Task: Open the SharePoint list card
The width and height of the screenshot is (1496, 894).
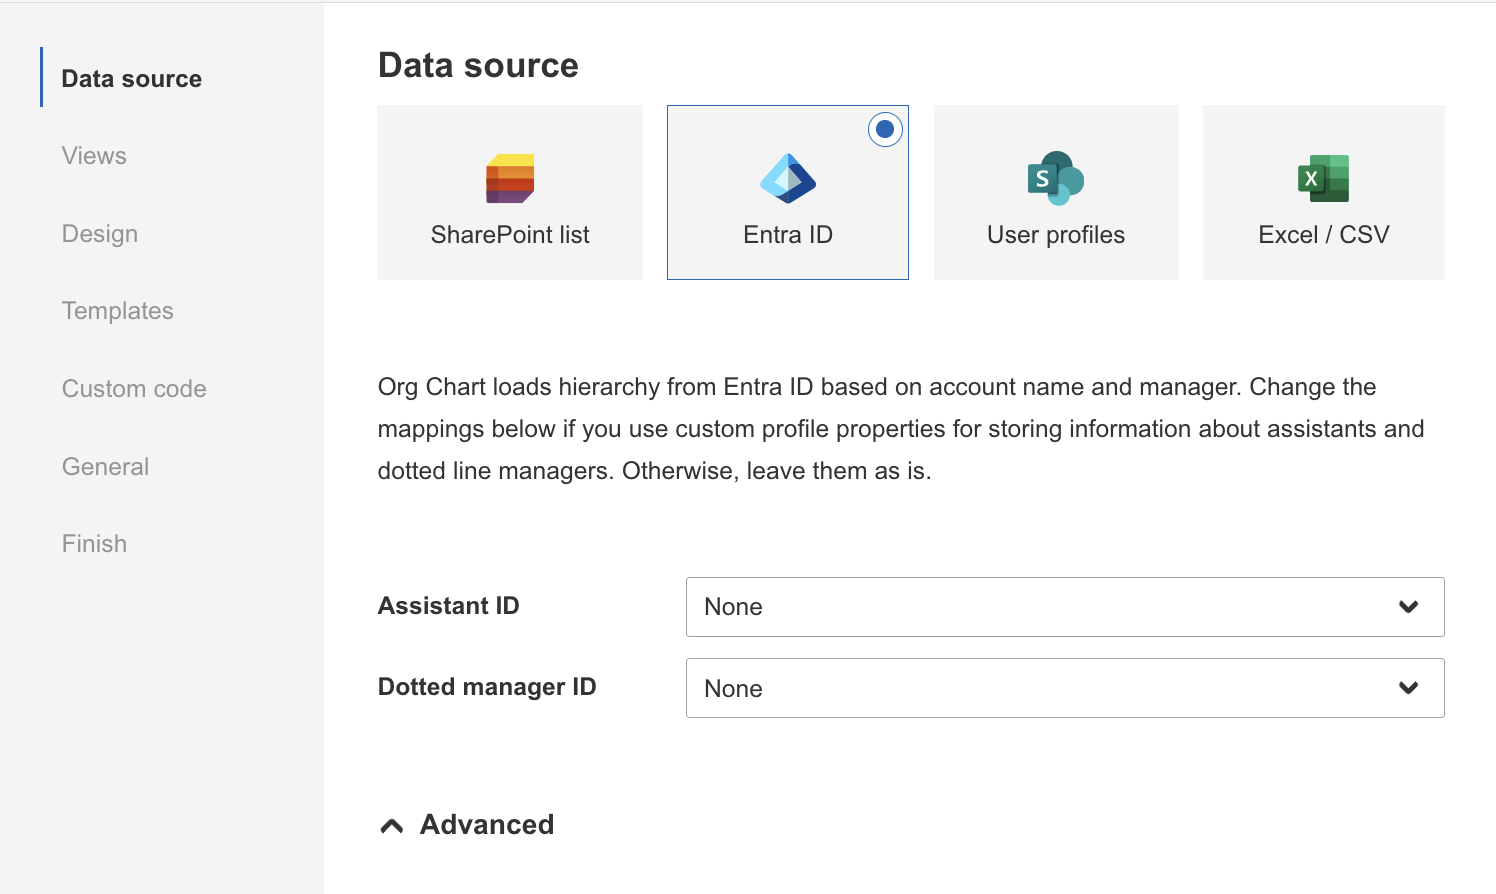Action: pyautogui.click(x=509, y=192)
